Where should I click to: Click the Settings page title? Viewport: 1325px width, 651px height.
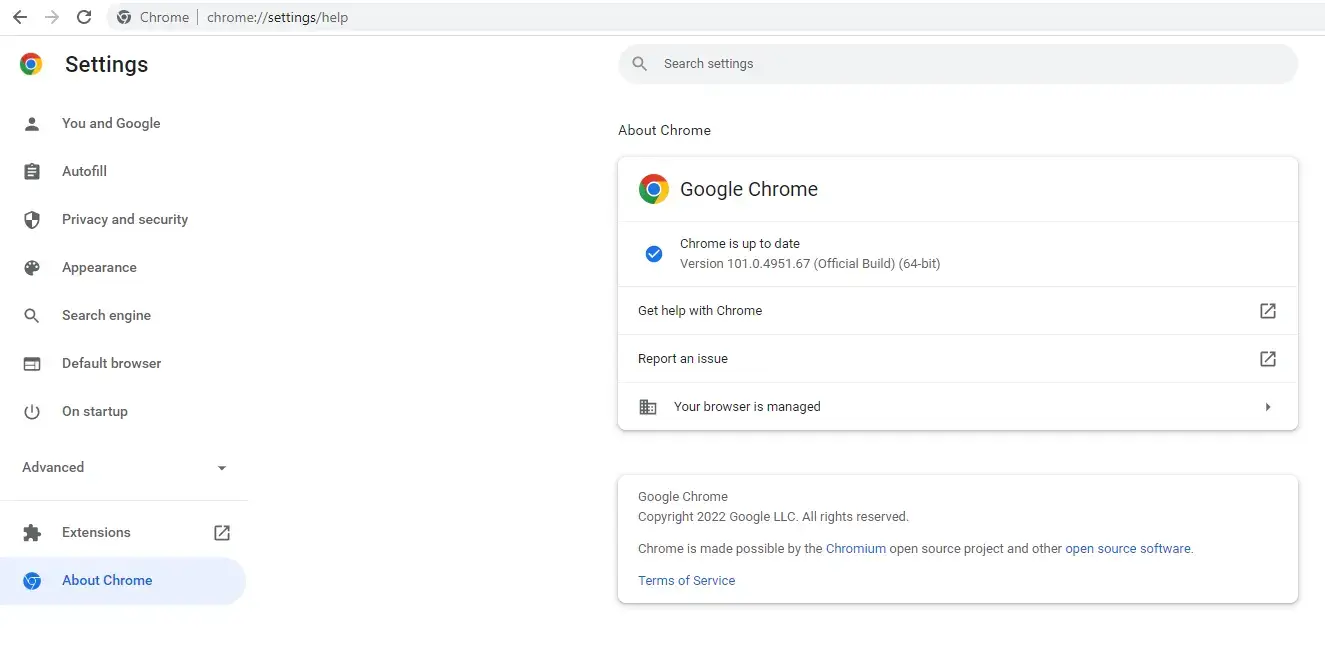tap(106, 64)
